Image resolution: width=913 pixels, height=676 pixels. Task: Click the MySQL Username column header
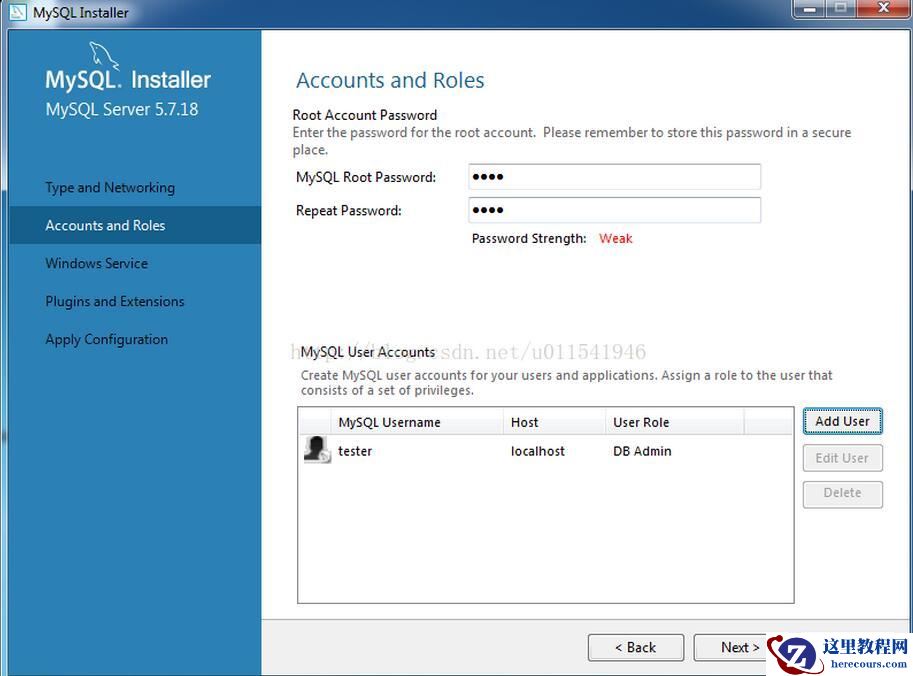point(390,422)
